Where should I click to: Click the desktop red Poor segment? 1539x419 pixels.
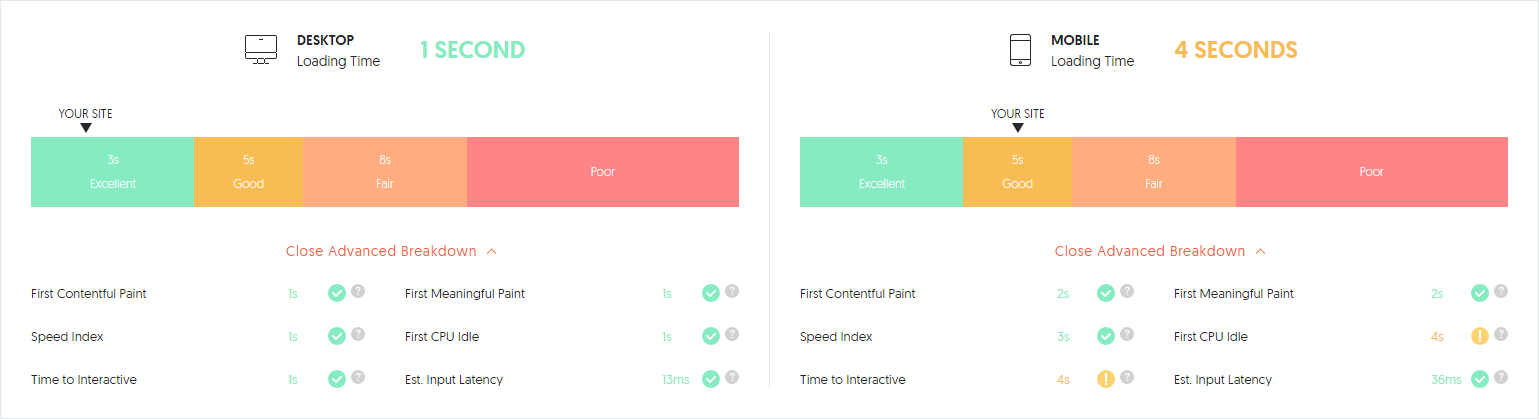coord(603,172)
